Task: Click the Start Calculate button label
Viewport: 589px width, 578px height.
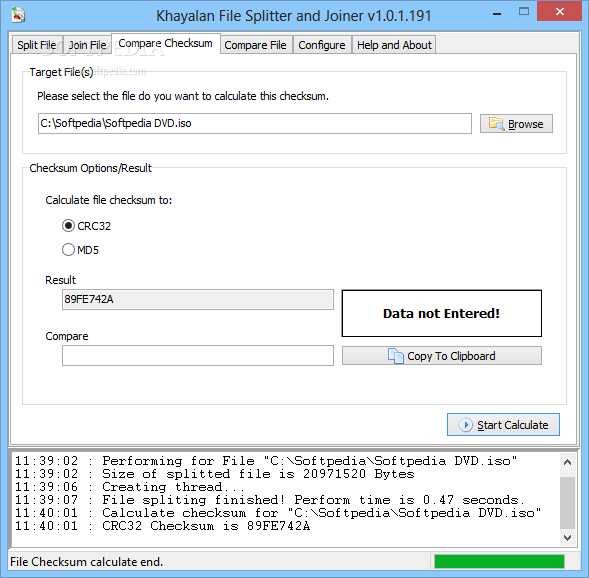Action: (513, 425)
